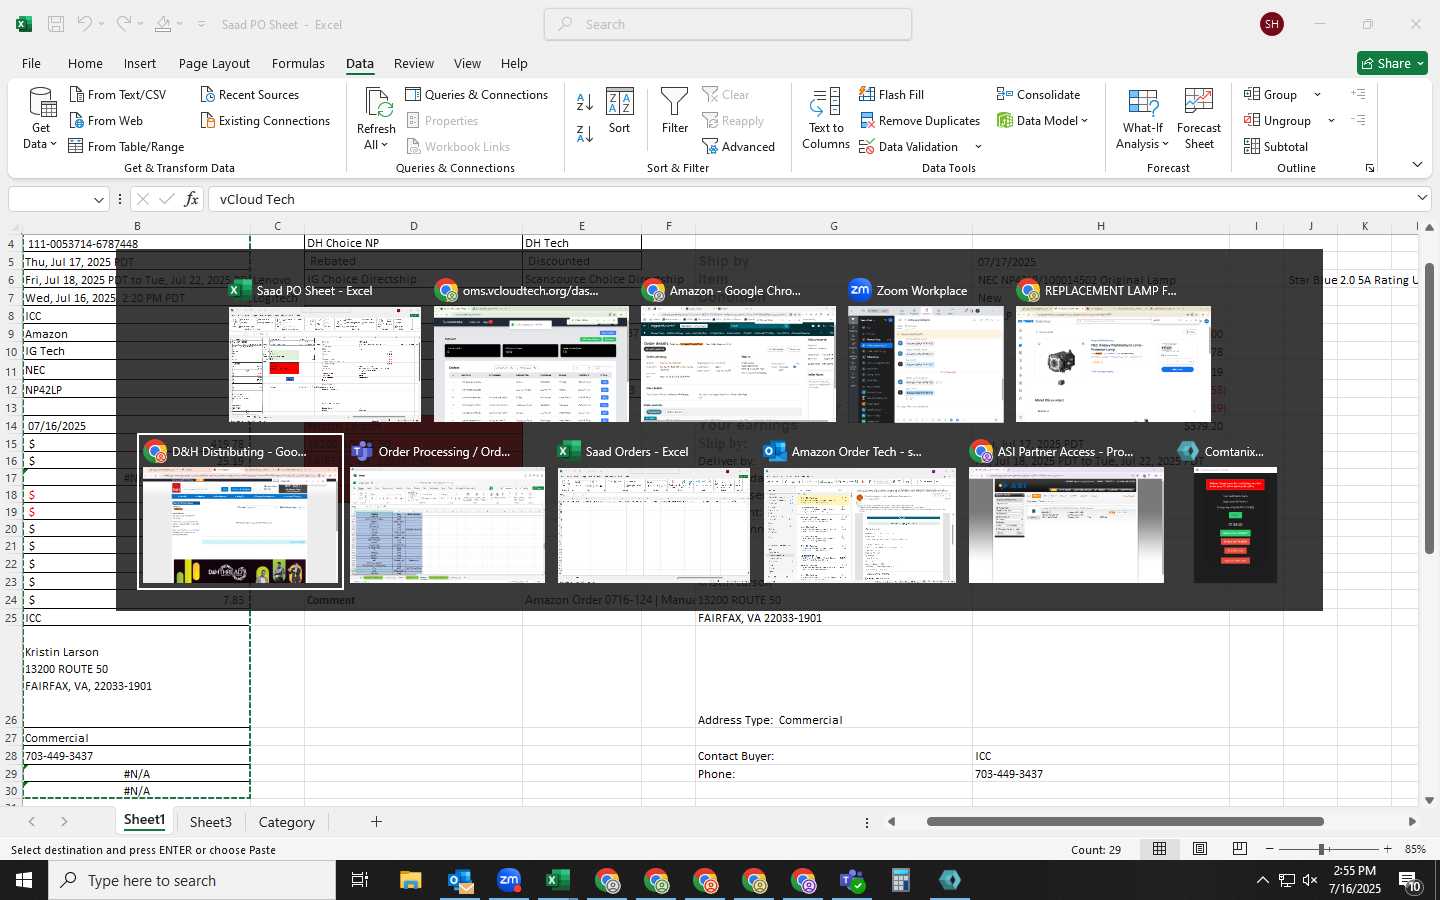Screen dimensions: 1440x900
Task: Open Existing Connections
Action: (265, 120)
